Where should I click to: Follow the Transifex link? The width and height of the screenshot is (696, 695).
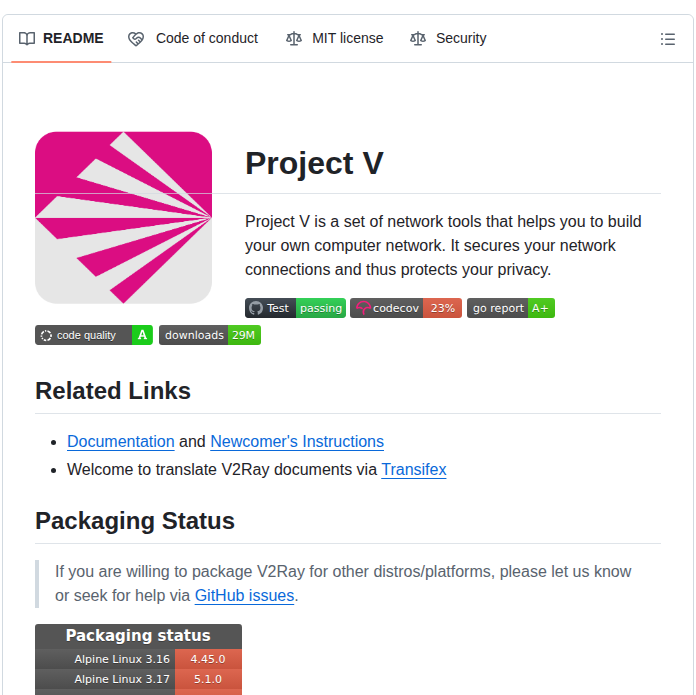click(414, 469)
